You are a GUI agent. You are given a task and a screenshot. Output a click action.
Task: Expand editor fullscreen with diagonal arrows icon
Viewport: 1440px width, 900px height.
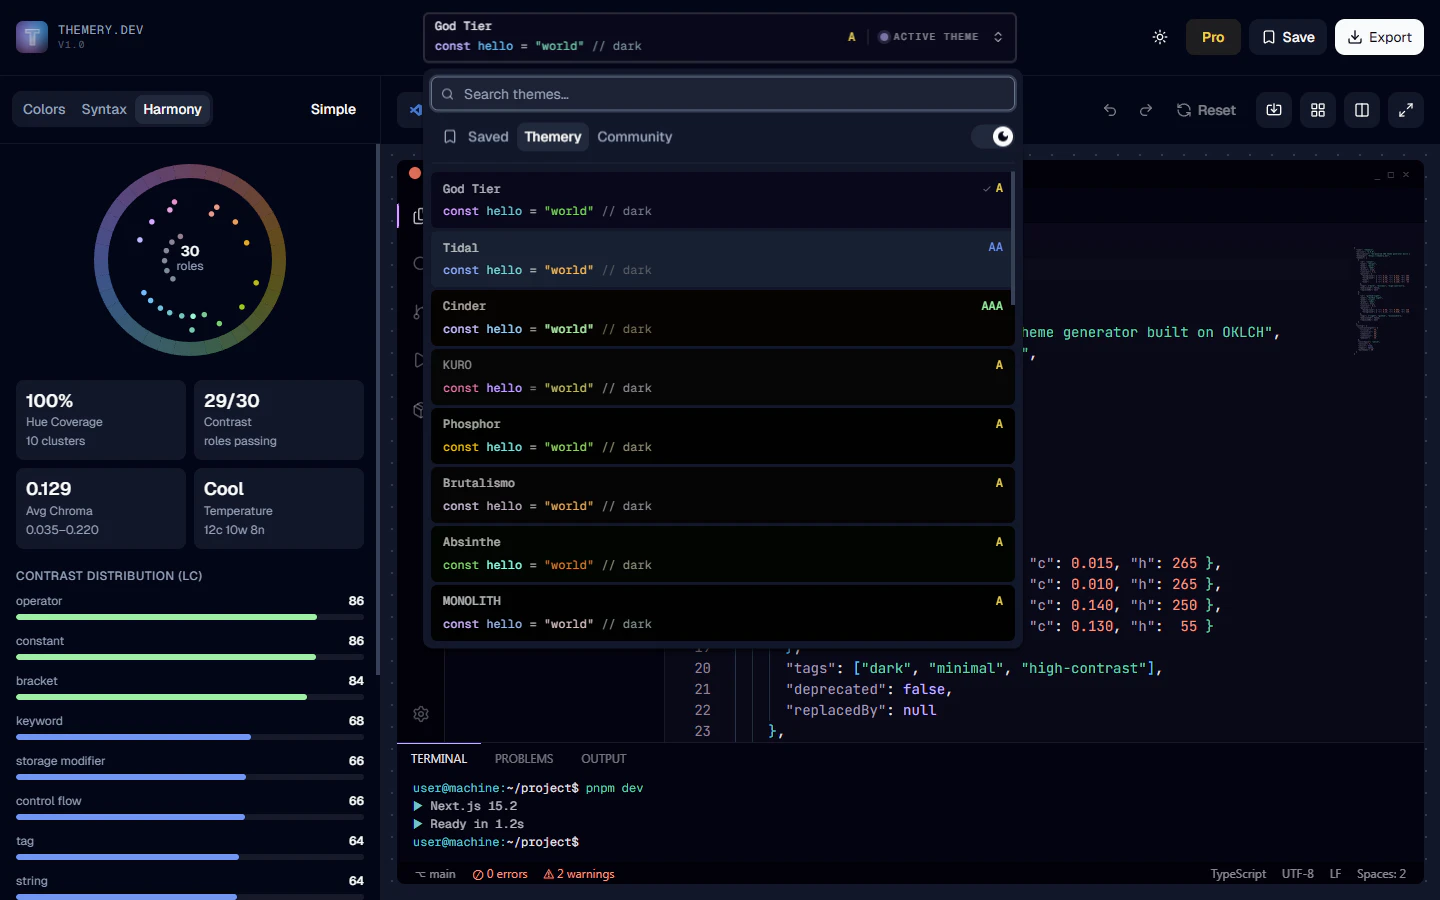(1405, 110)
